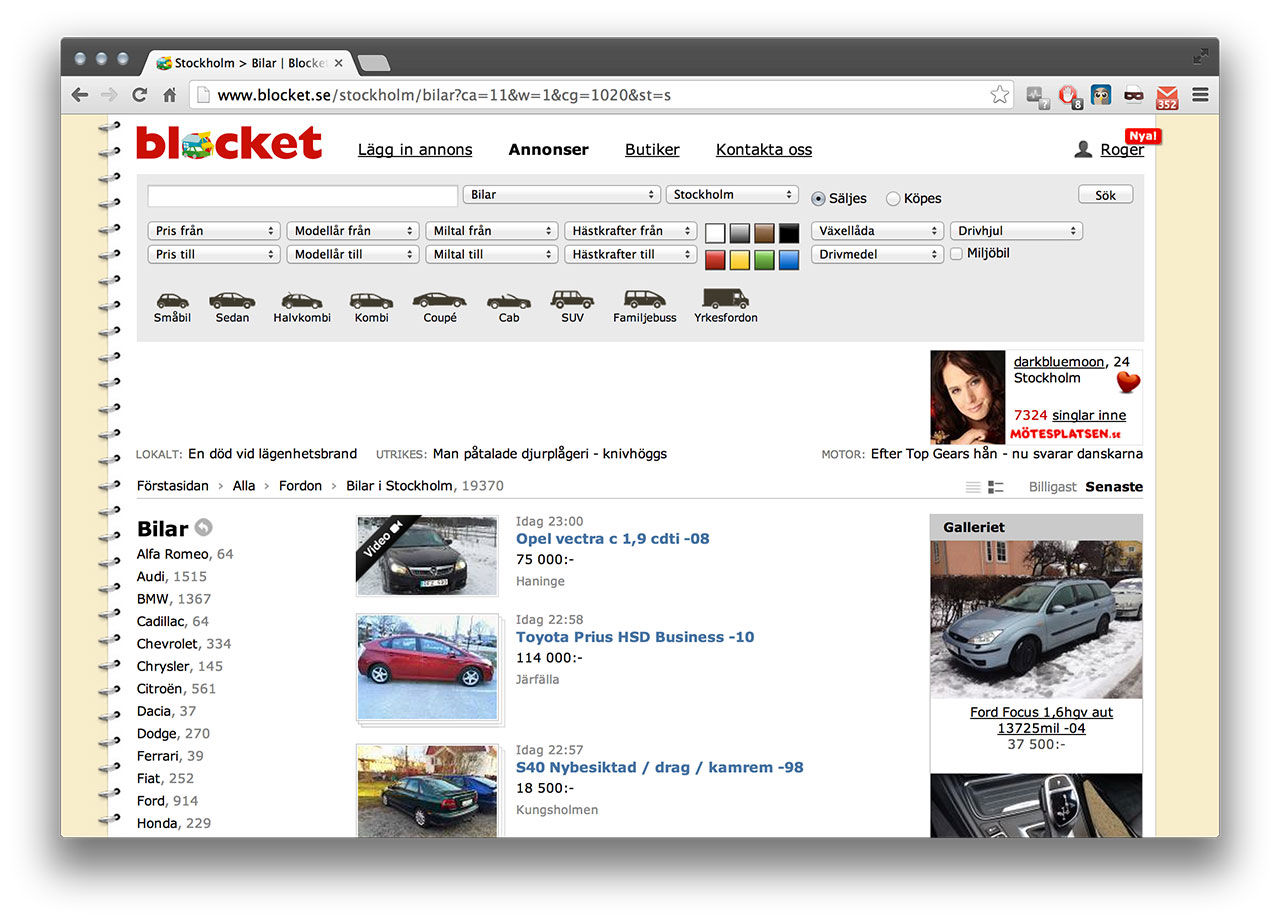The width and height of the screenshot is (1280, 922).
Task: Open the Opel vectra c 1,9 cdti listing
Action: (x=612, y=539)
